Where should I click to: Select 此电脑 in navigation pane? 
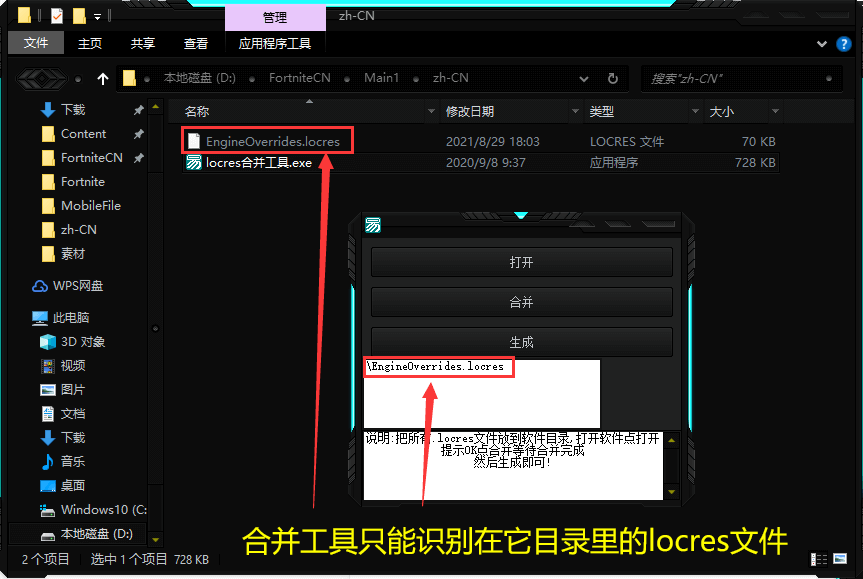tap(70, 318)
